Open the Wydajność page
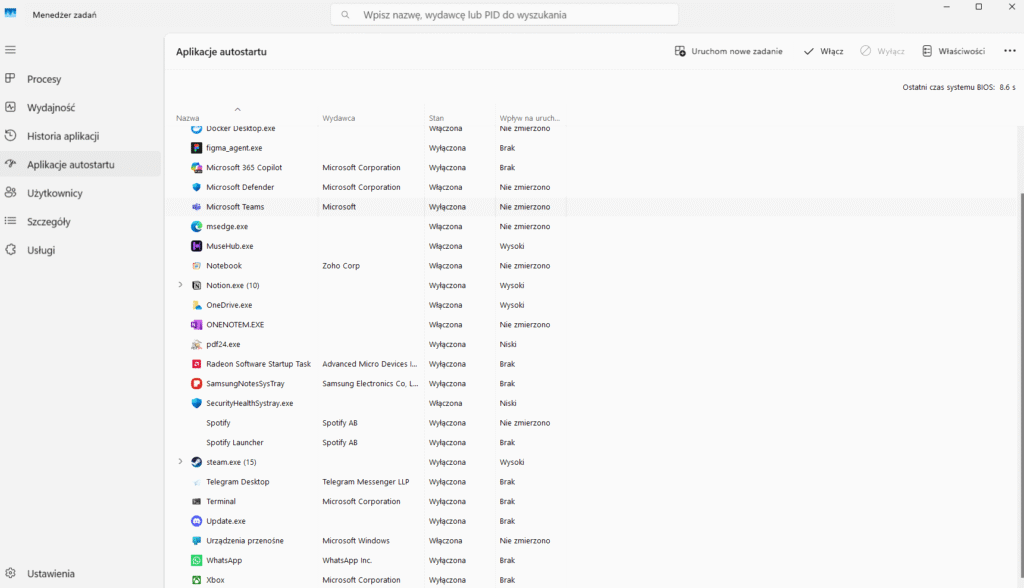 tap(80, 107)
